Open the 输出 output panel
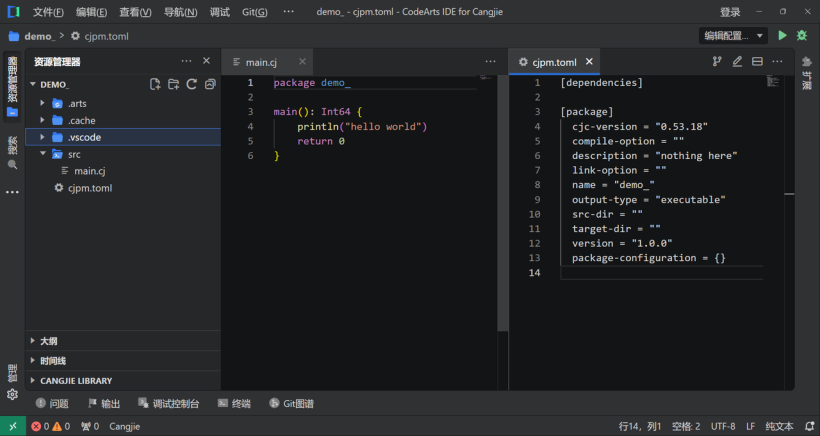This screenshot has height=436, width=820. (x=104, y=403)
